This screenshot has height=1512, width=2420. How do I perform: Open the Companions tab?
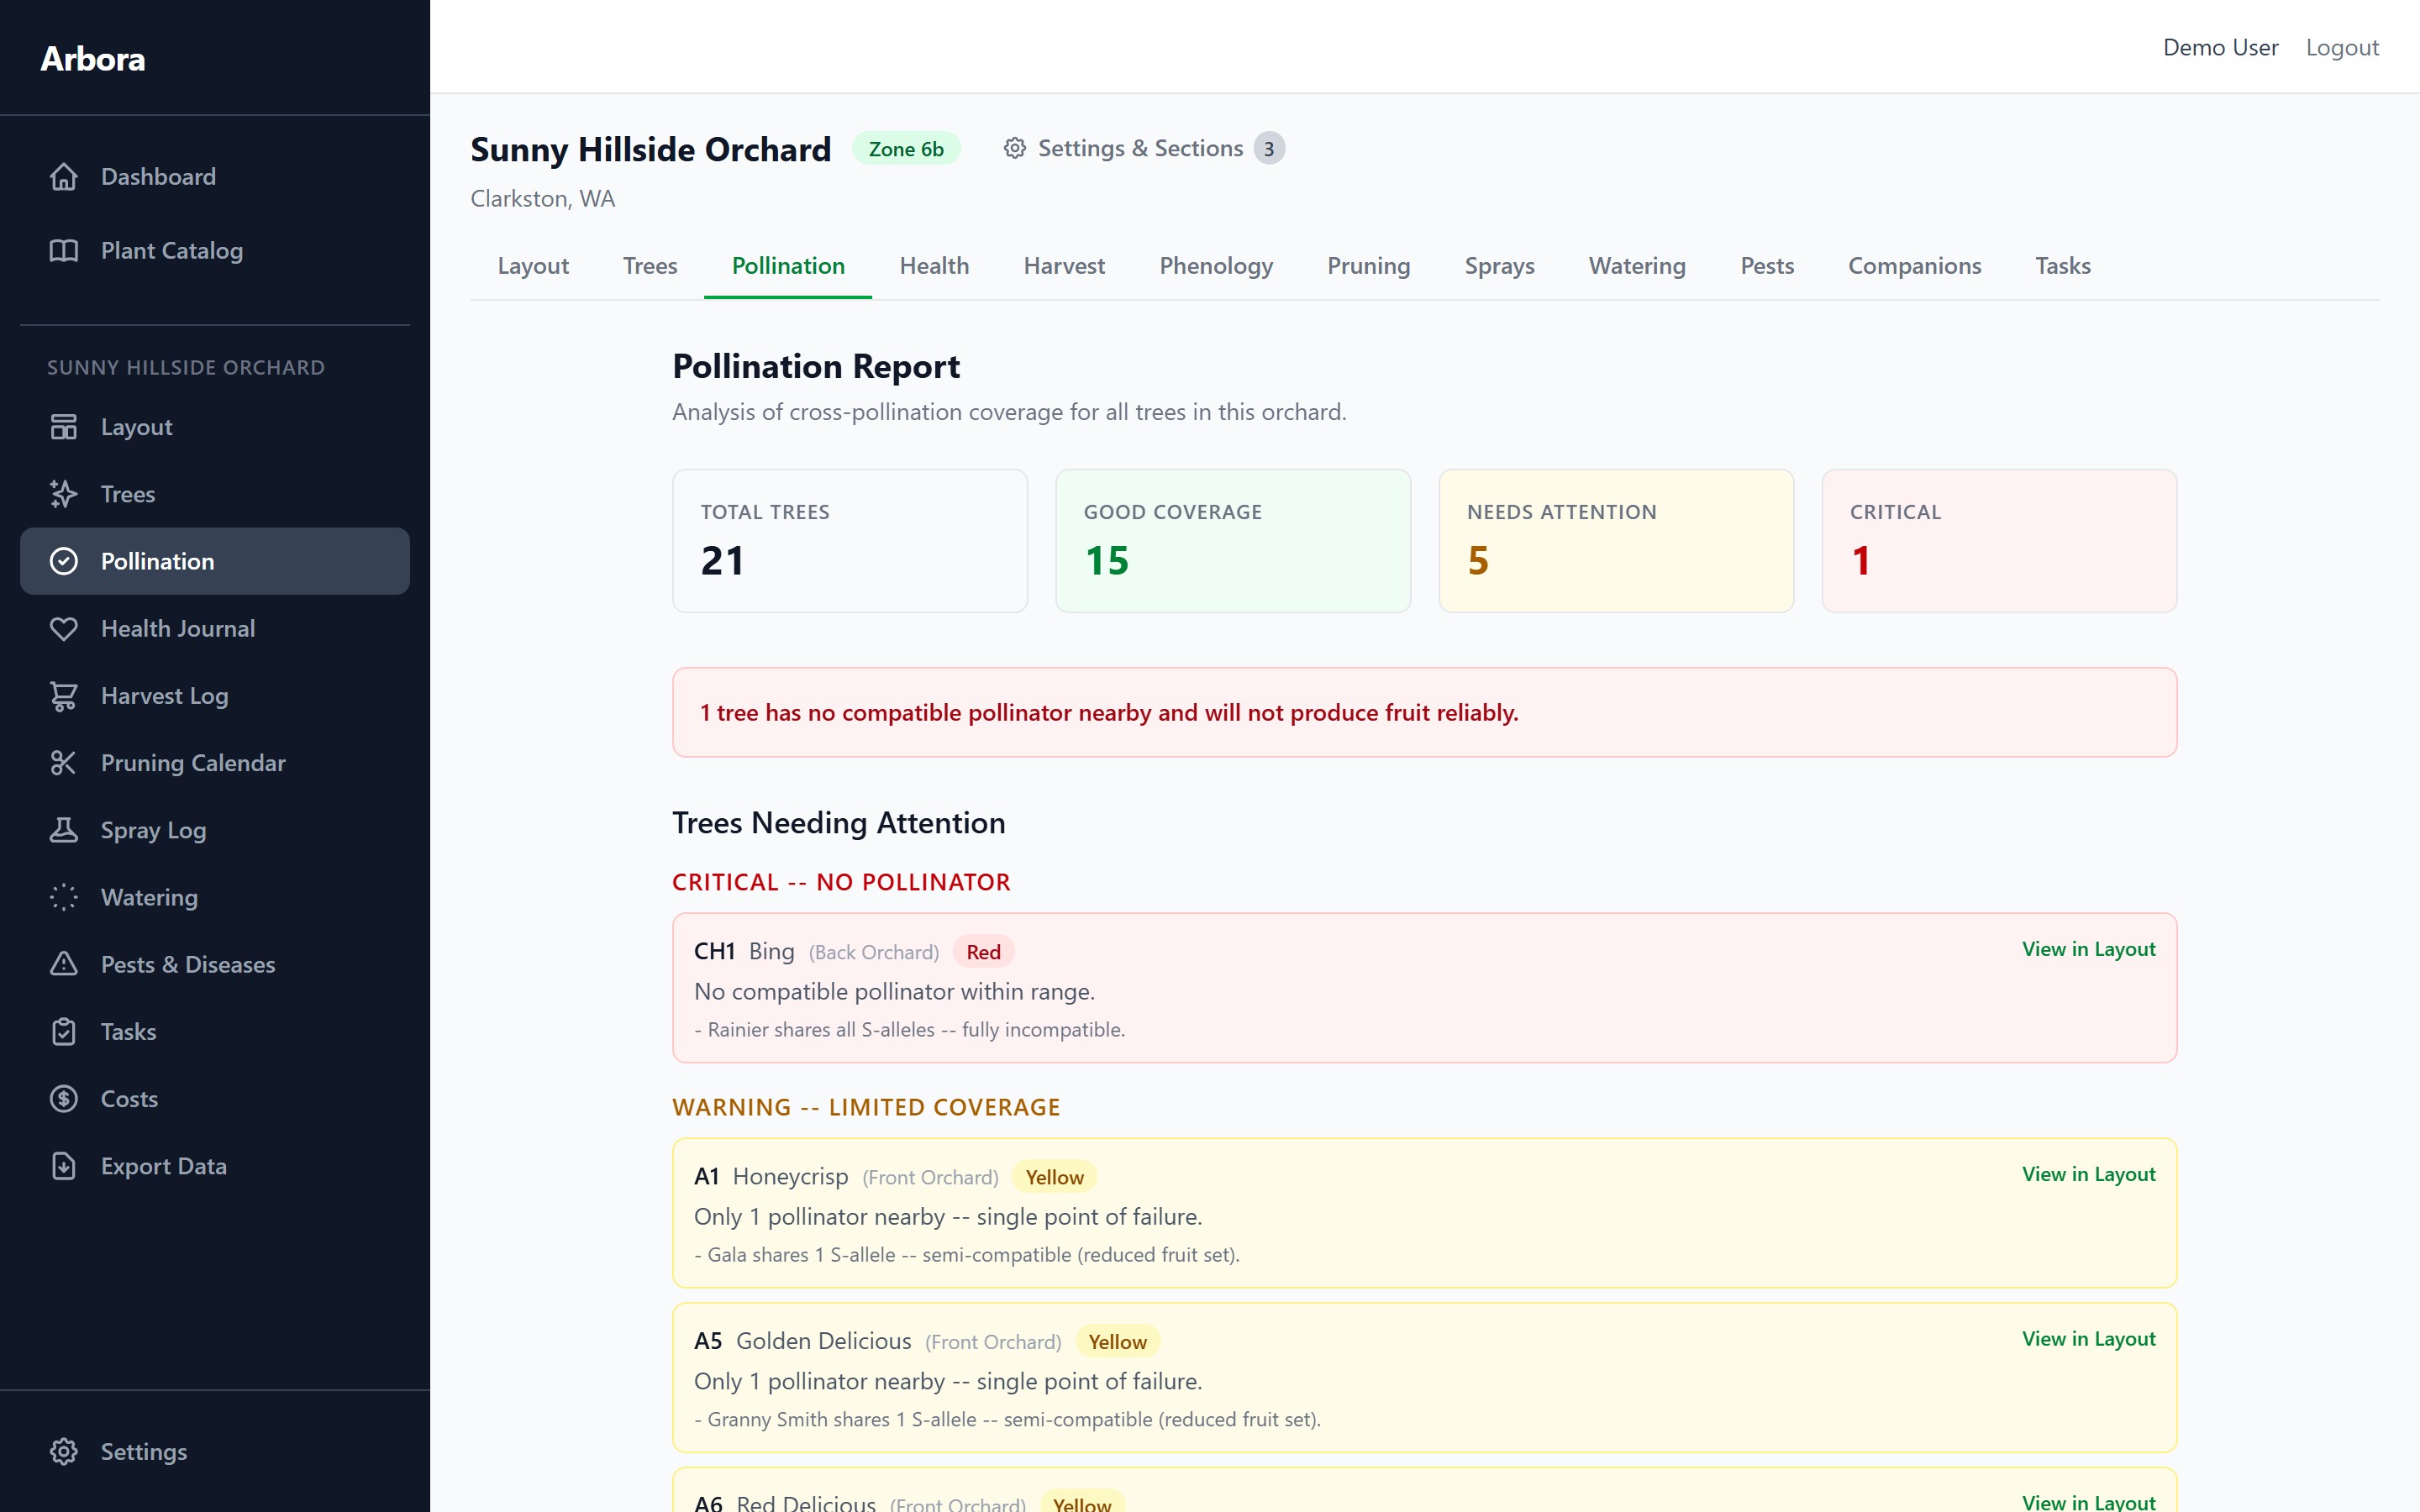[x=1914, y=266]
